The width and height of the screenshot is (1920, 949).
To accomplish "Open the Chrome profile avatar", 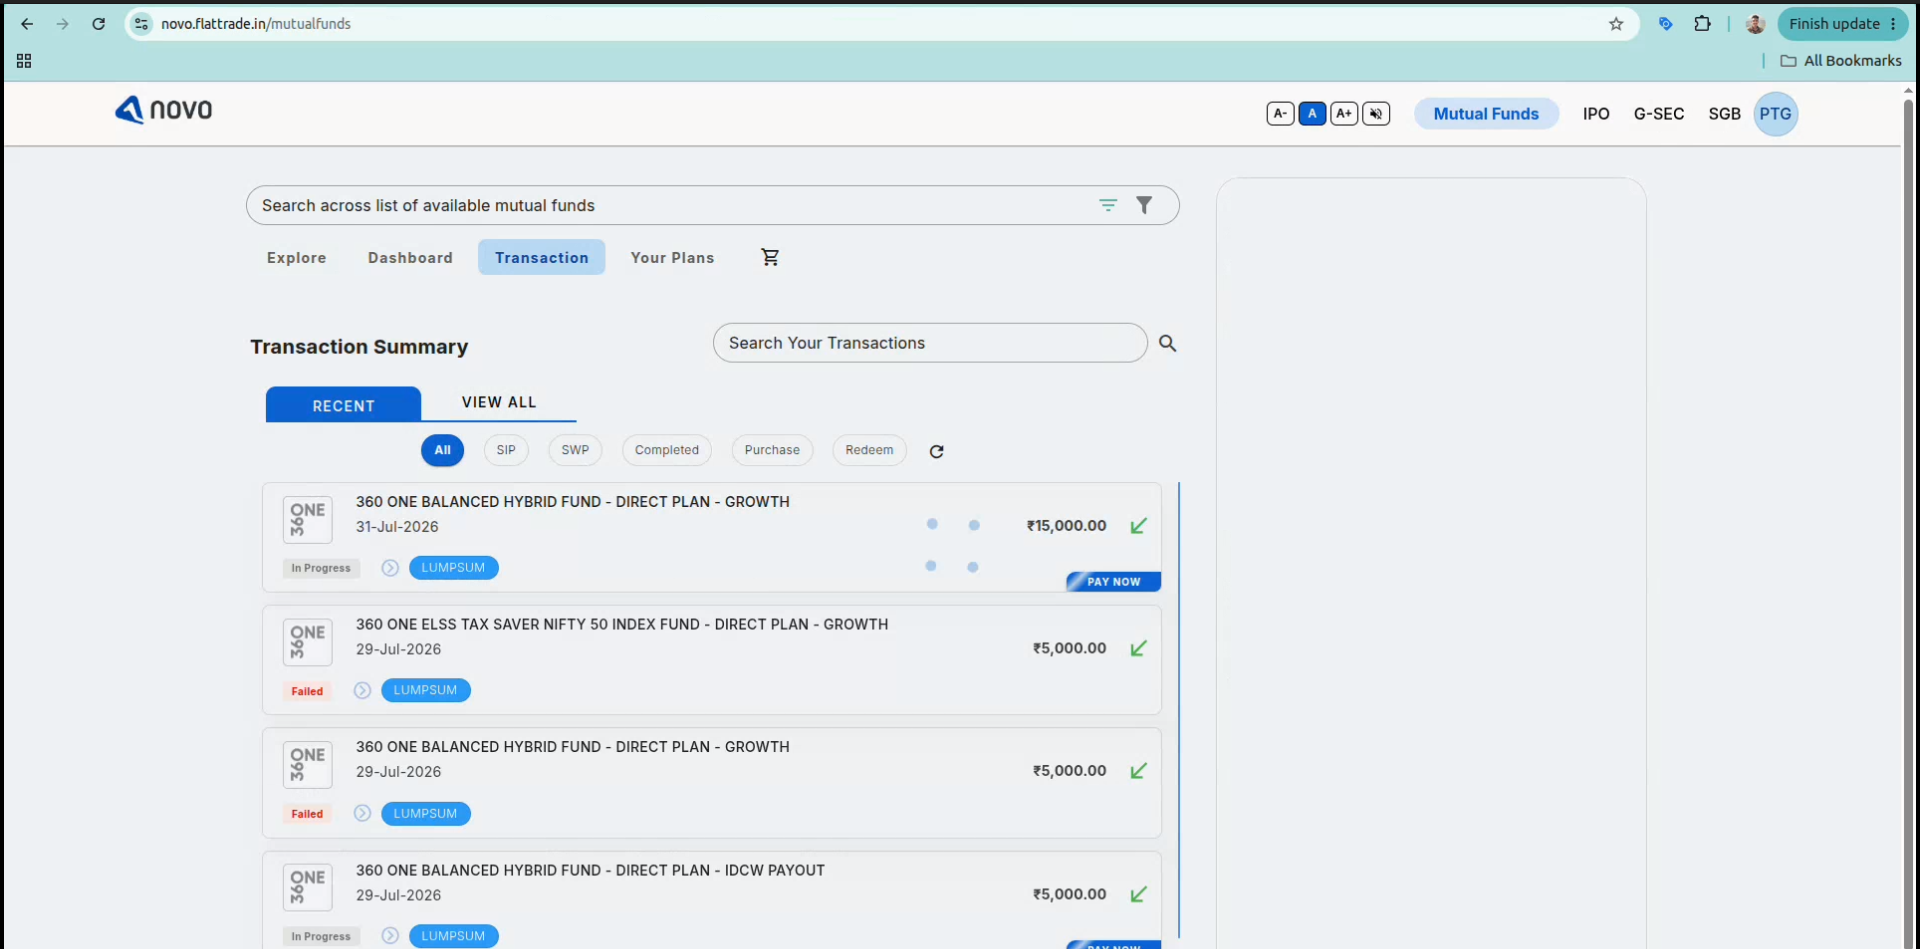I will (1755, 24).
